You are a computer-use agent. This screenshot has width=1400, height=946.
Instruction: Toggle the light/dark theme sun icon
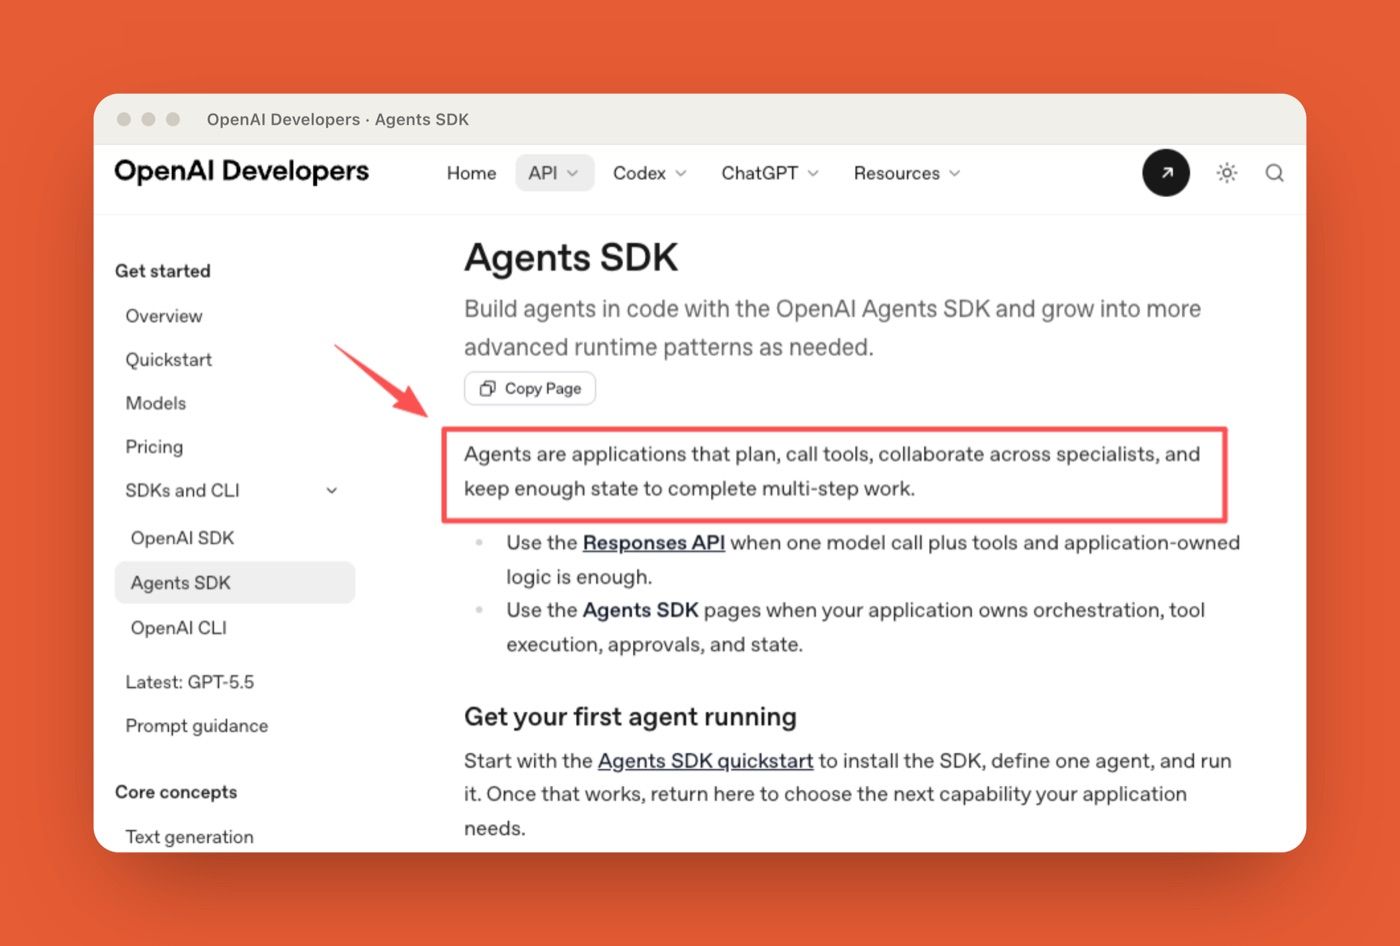tap(1227, 173)
